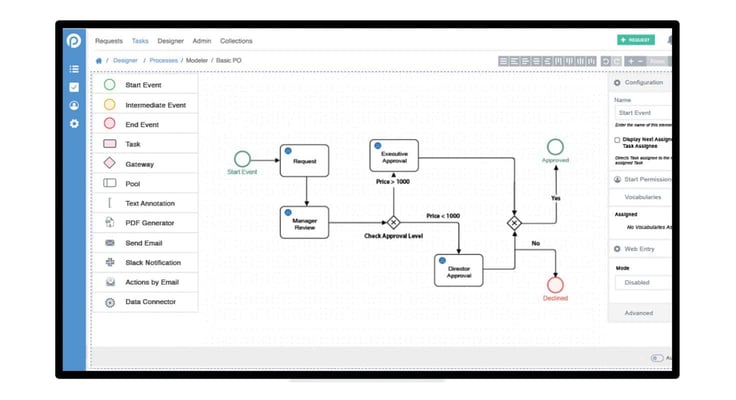Image resolution: width=736 pixels, height=400 pixels.
Task: Click the ProcessMaker logo in the sidebar
Action: 74,41
